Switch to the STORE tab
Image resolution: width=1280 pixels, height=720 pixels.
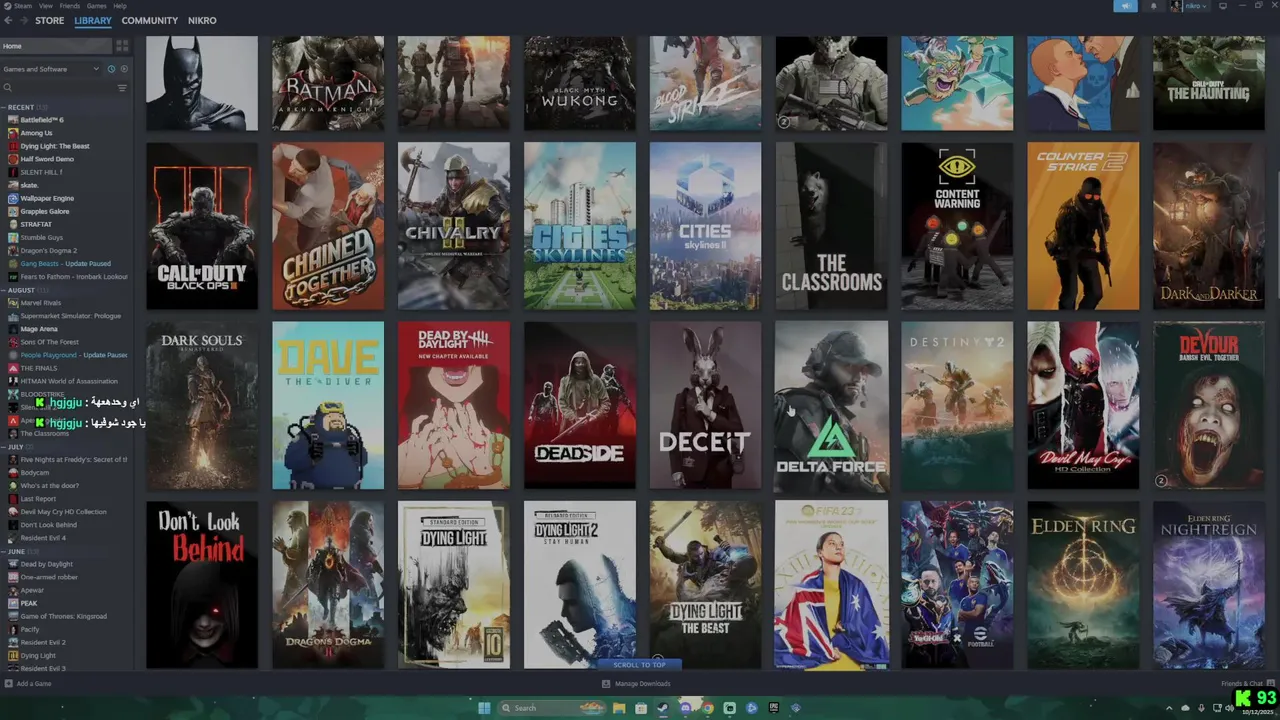coord(49,20)
